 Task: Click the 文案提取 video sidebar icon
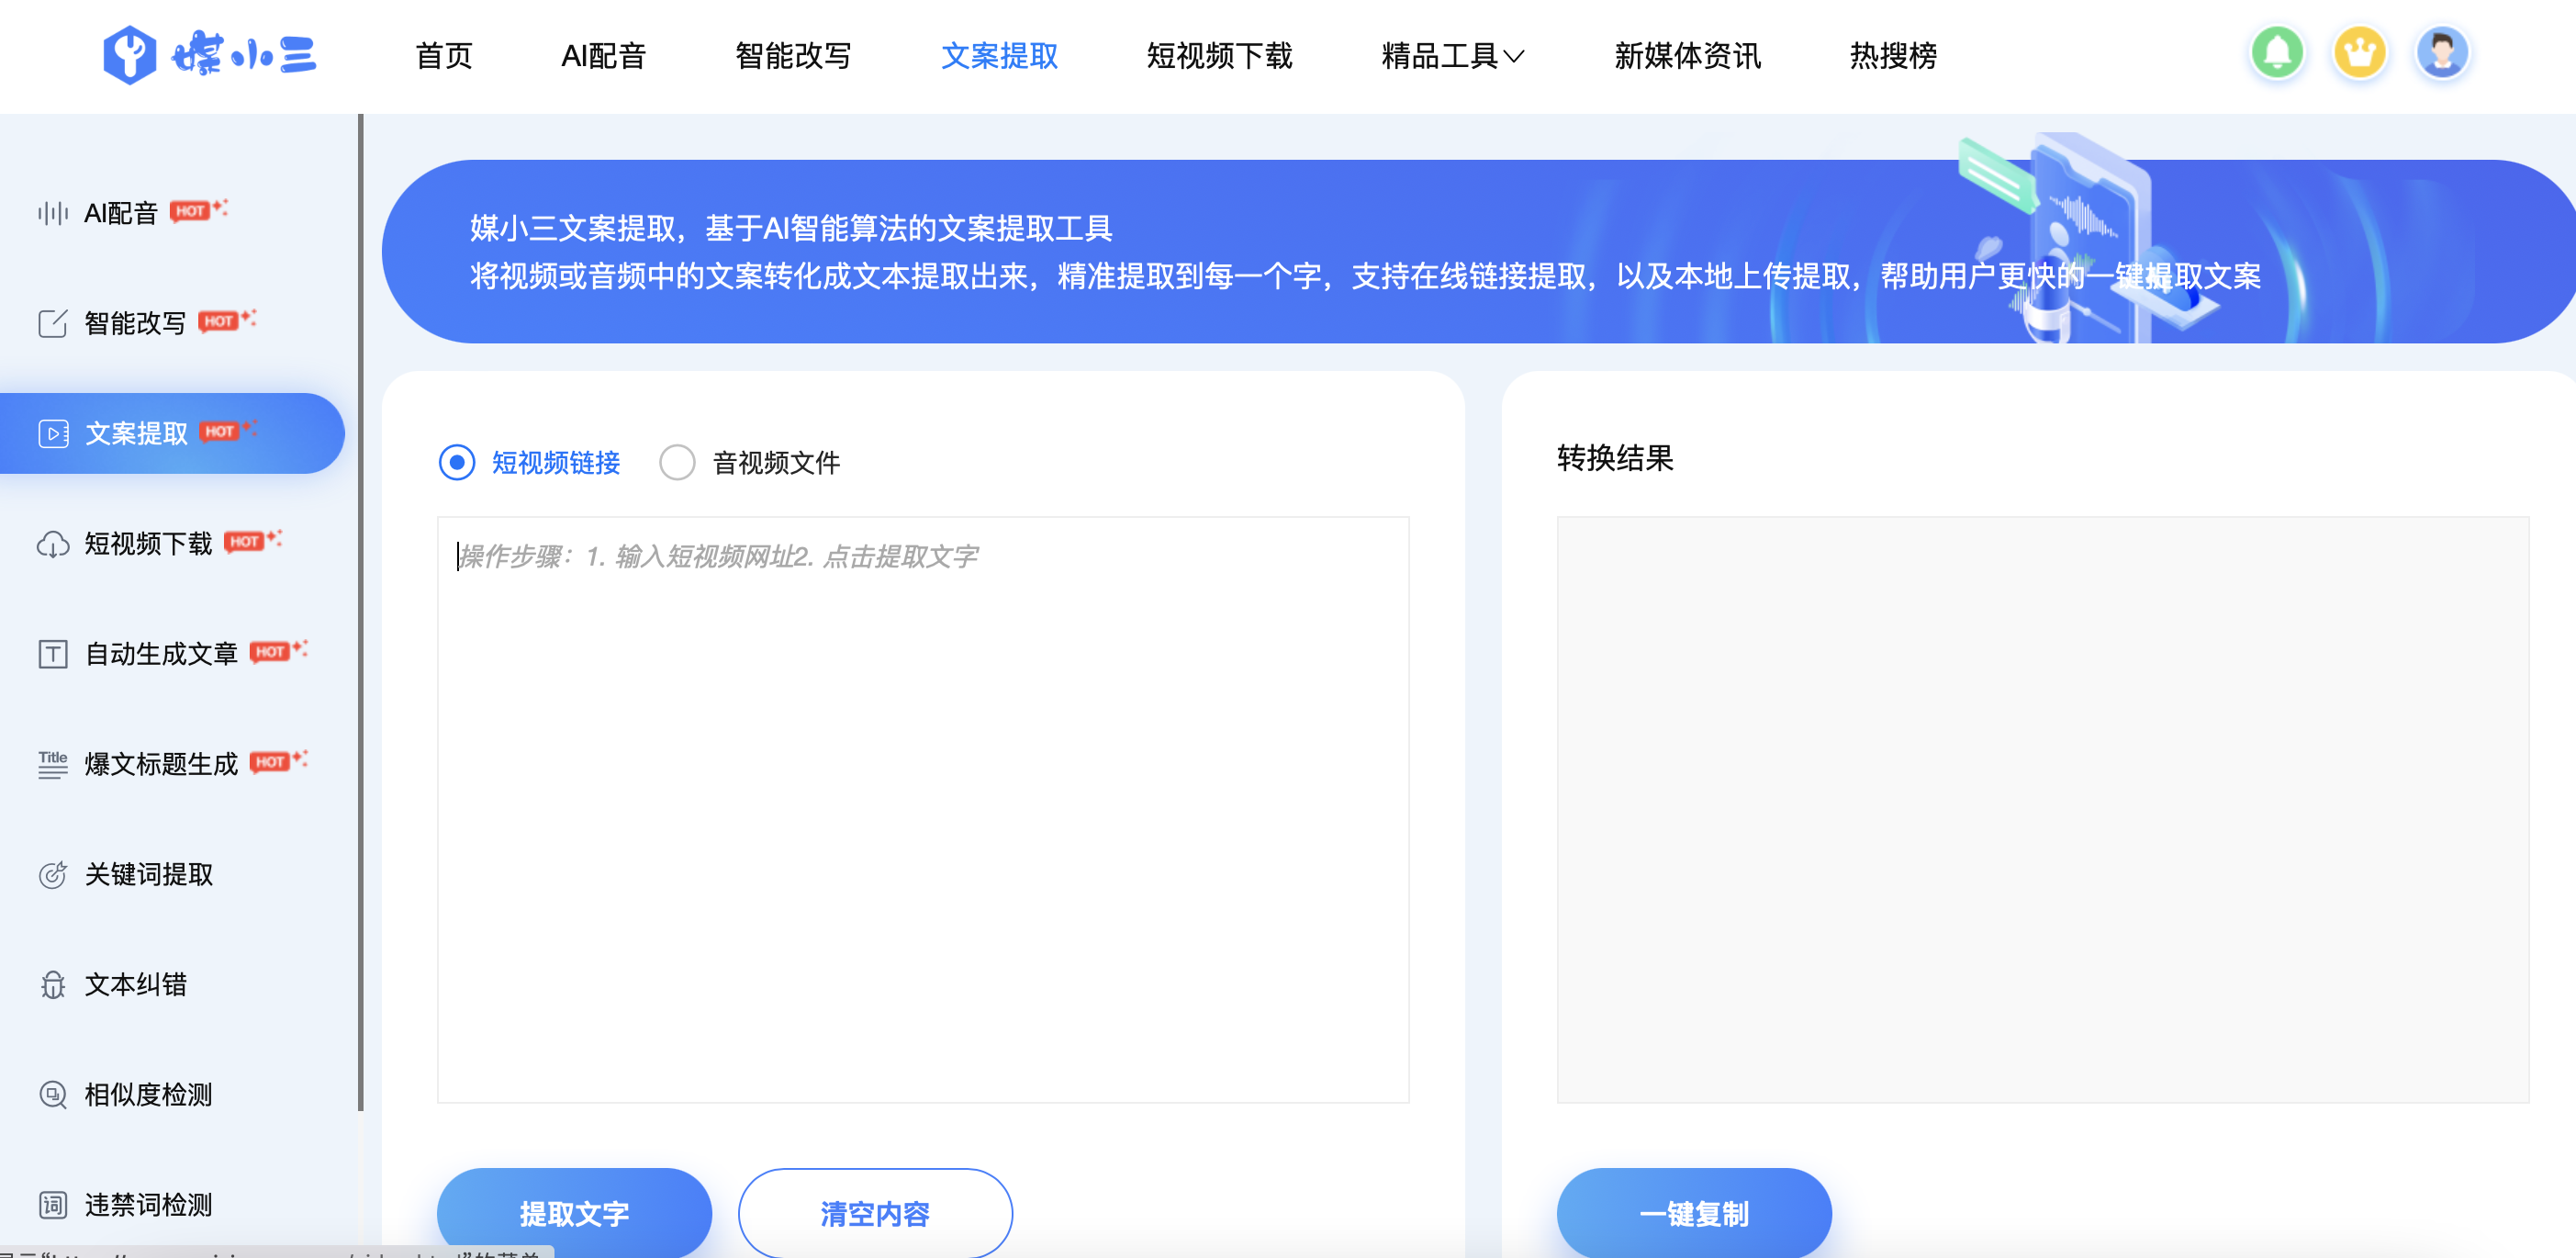(53, 433)
